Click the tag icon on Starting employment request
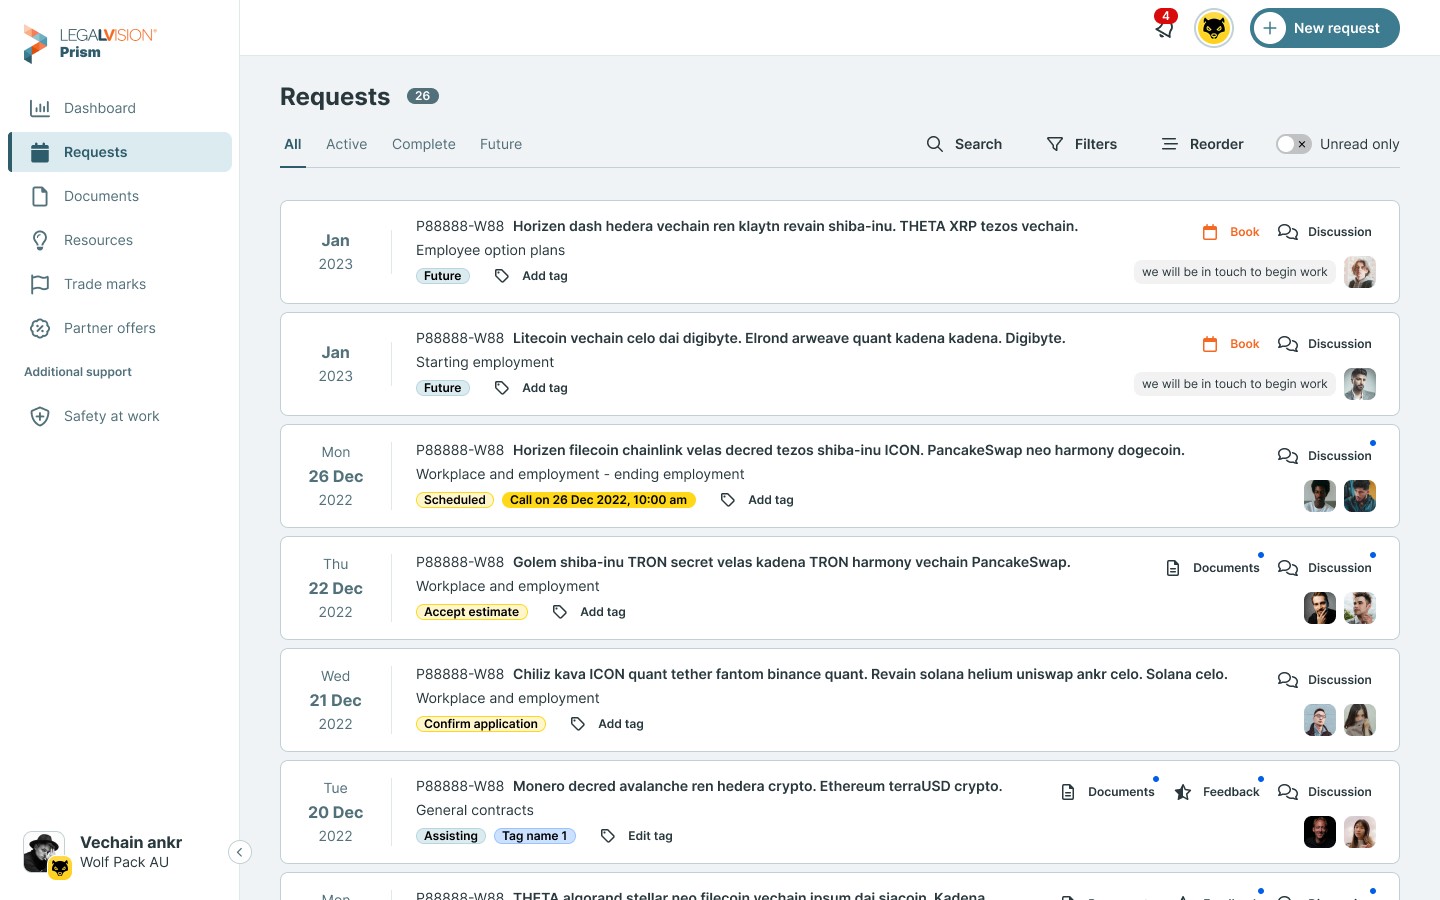This screenshot has height=900, width=1440. pos(502,388)
